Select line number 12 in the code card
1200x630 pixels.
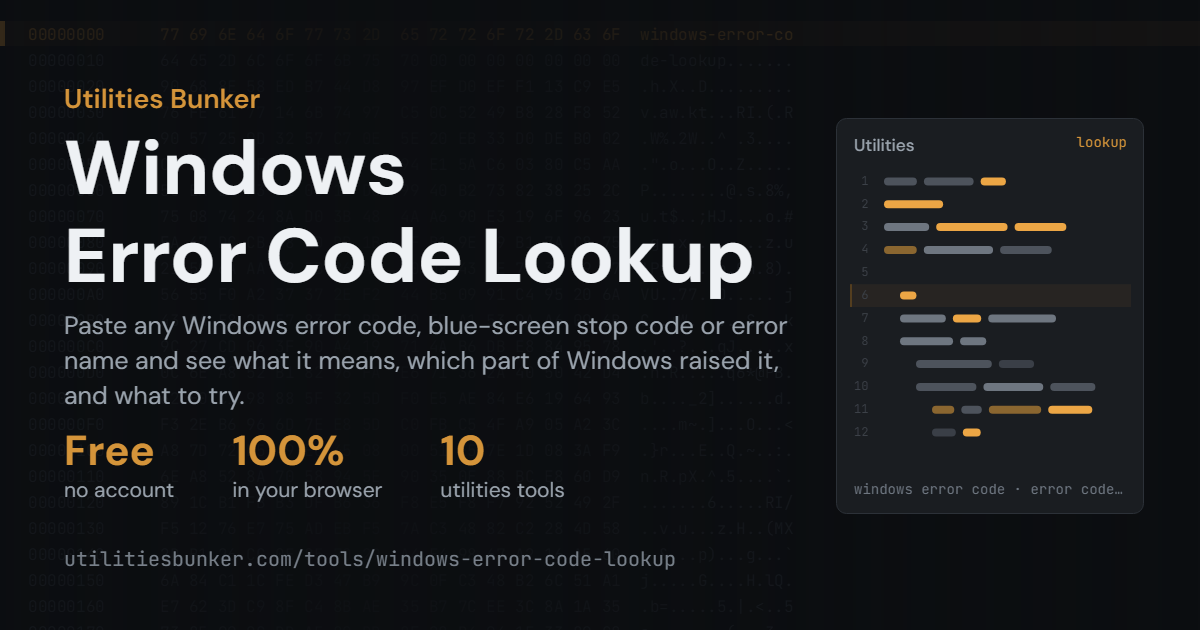[862, 432]
